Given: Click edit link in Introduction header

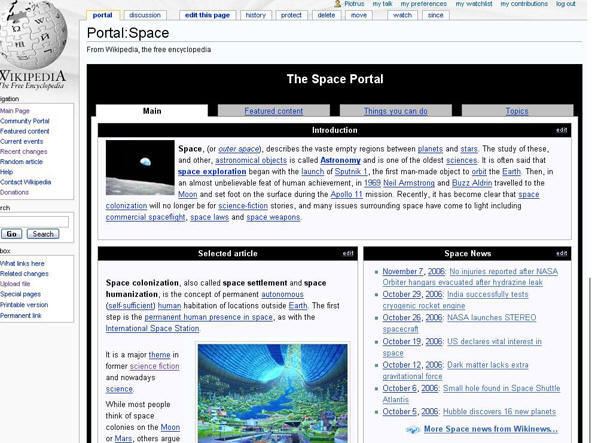Looking at the screenshot, I should click(561, 130).
